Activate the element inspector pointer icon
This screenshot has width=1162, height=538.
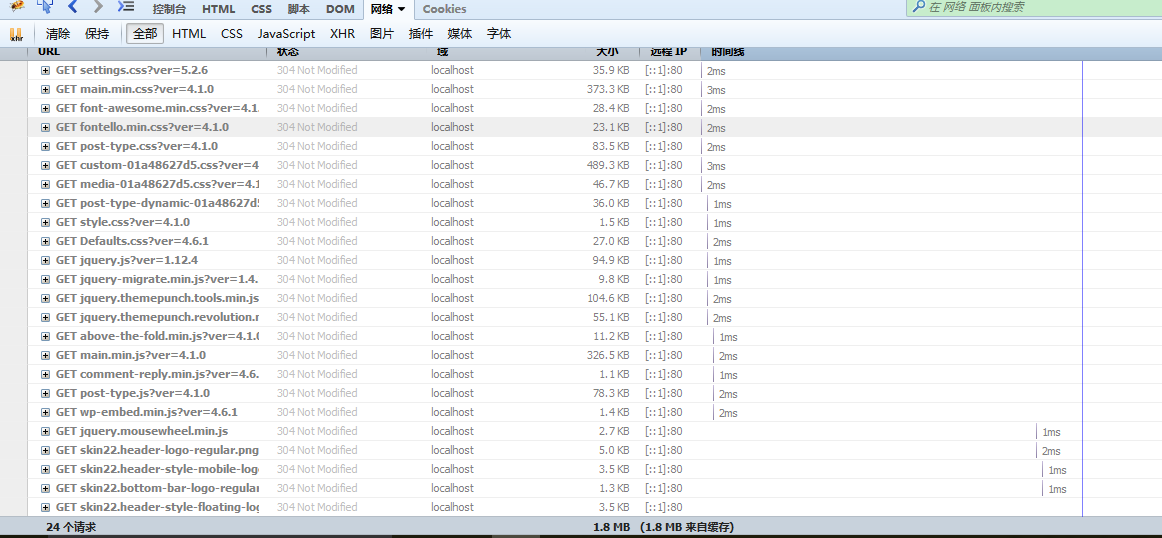tap(45, 7)
